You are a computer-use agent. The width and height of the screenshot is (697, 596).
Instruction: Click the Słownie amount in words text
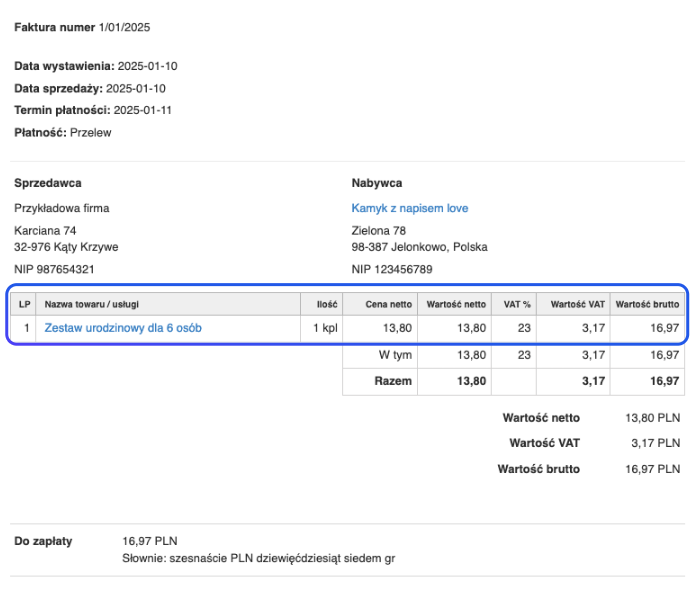pyautogui.click(x=258, y=558)
